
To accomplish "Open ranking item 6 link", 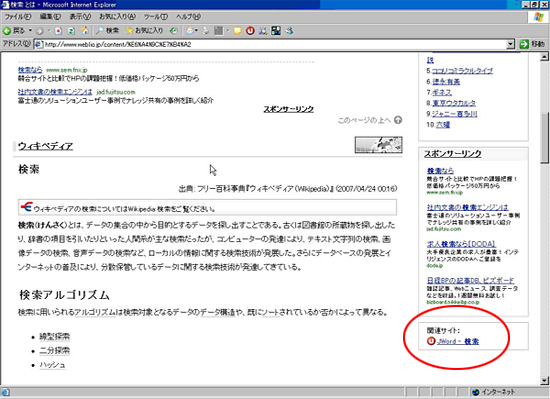I will click(x=446, y=82).
